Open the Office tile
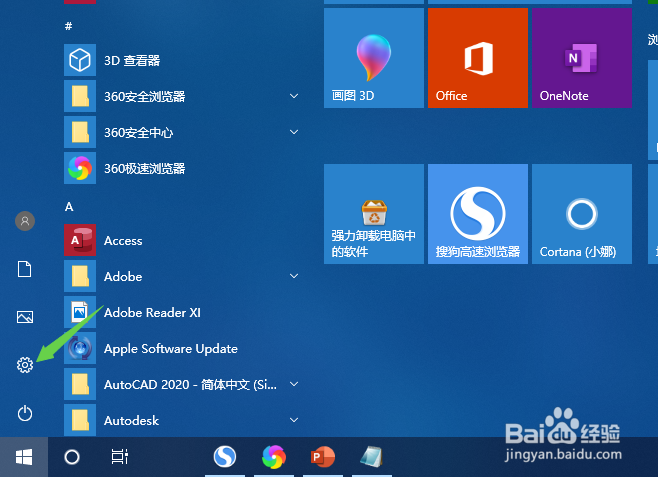Viewport: 658px width, 477px height. coord(478,58)
